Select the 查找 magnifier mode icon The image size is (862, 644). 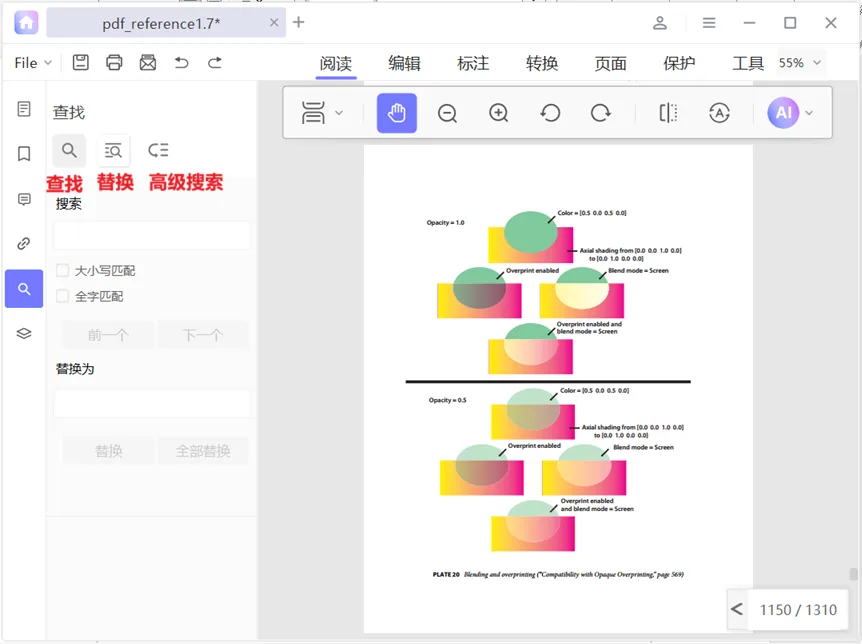point(69,150)
